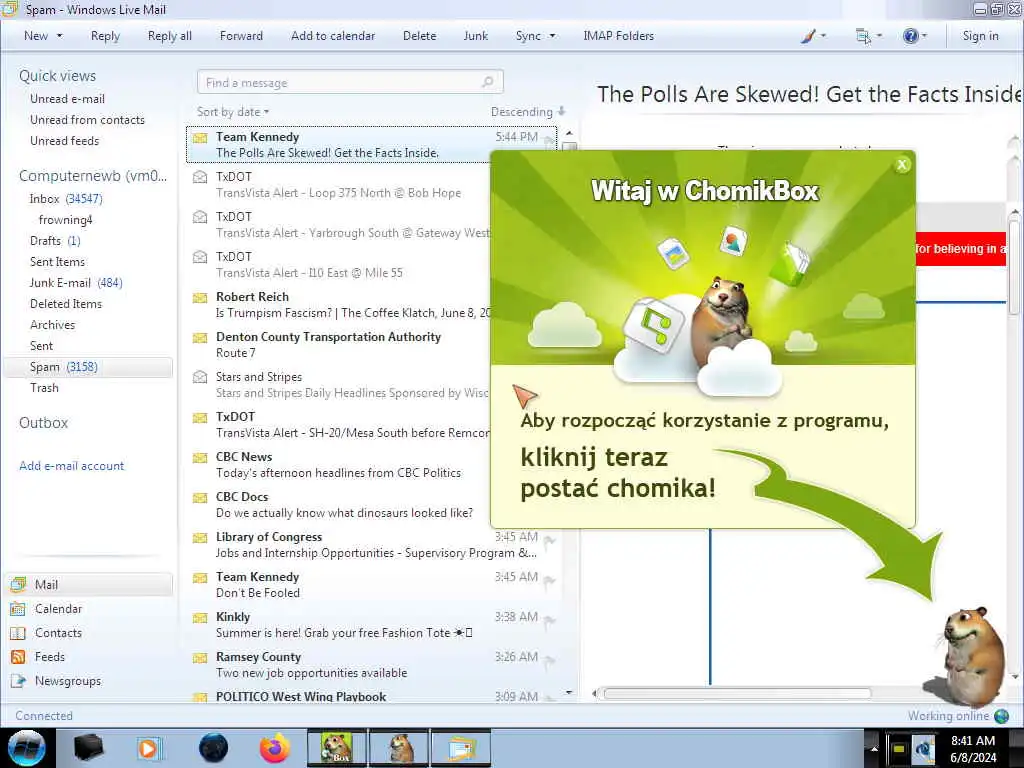Viewport: 1024px width, 768px height.
Task: Open the Drafts folder
Action: coord(55,240)
